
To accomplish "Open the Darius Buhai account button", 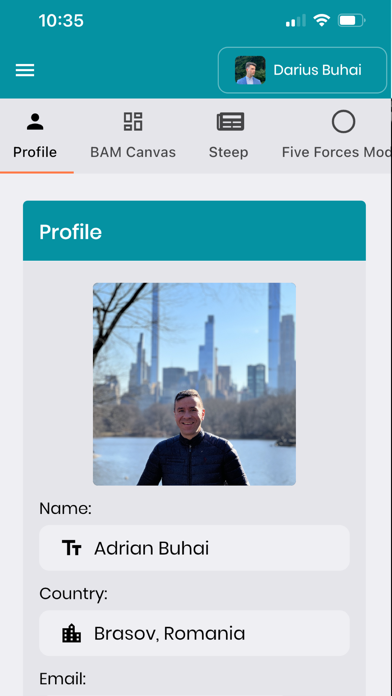I will tap(302, 70).
